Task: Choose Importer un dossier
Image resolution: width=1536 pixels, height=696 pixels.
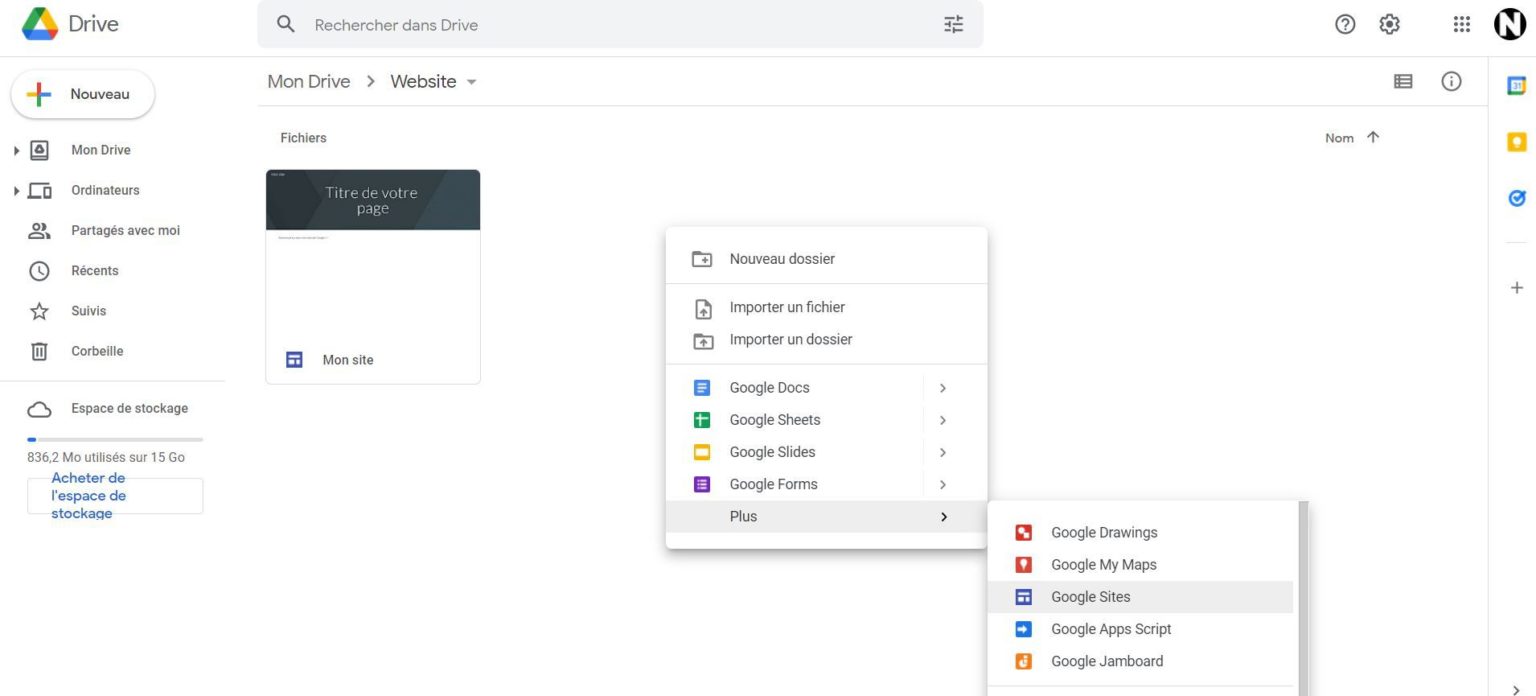Action: click(826, 340)
